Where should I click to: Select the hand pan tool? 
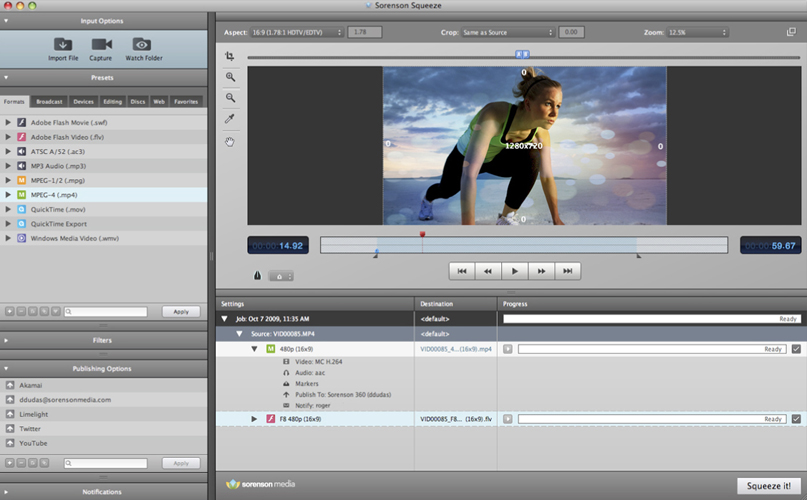click(230, 141)
